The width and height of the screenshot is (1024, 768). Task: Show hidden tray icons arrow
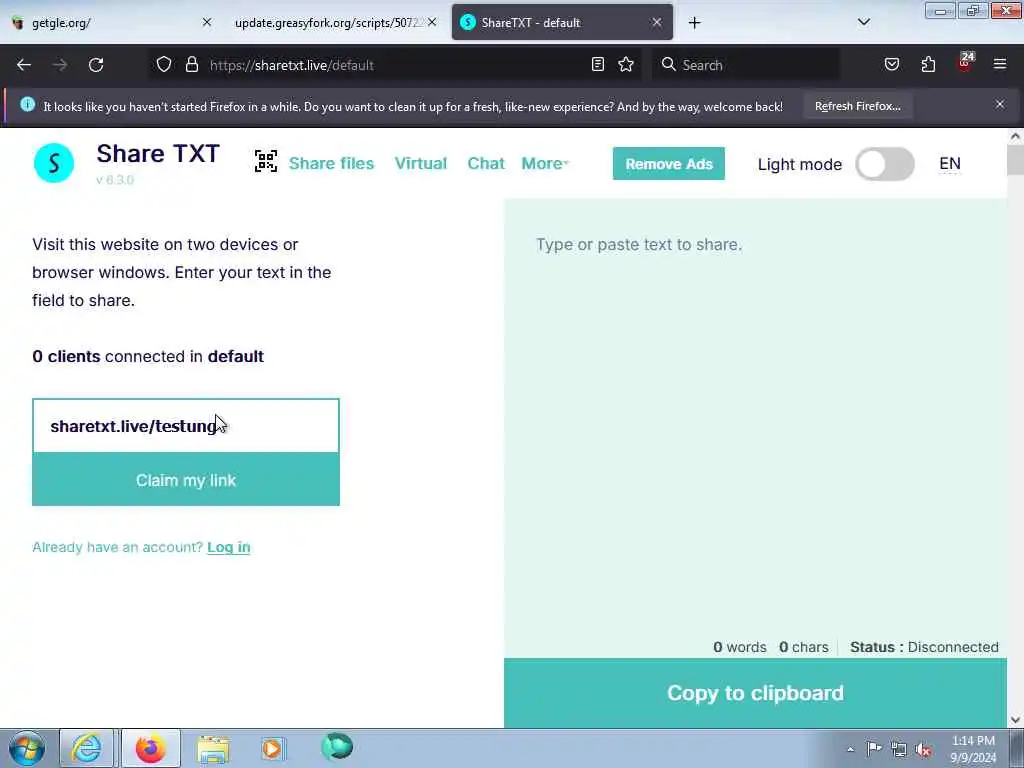(850, 750)
